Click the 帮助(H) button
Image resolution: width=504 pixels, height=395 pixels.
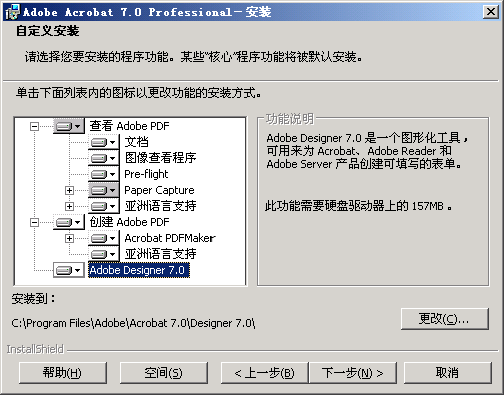(63, 373)
